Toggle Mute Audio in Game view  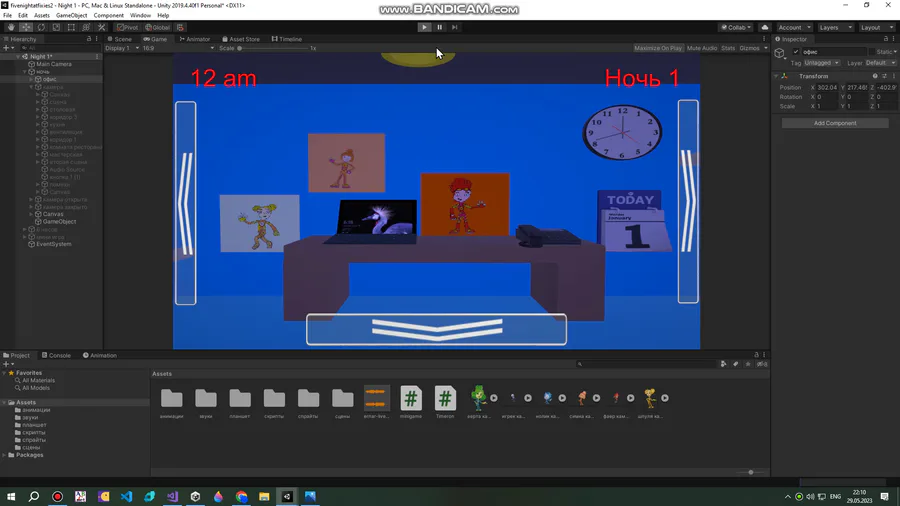701,48
